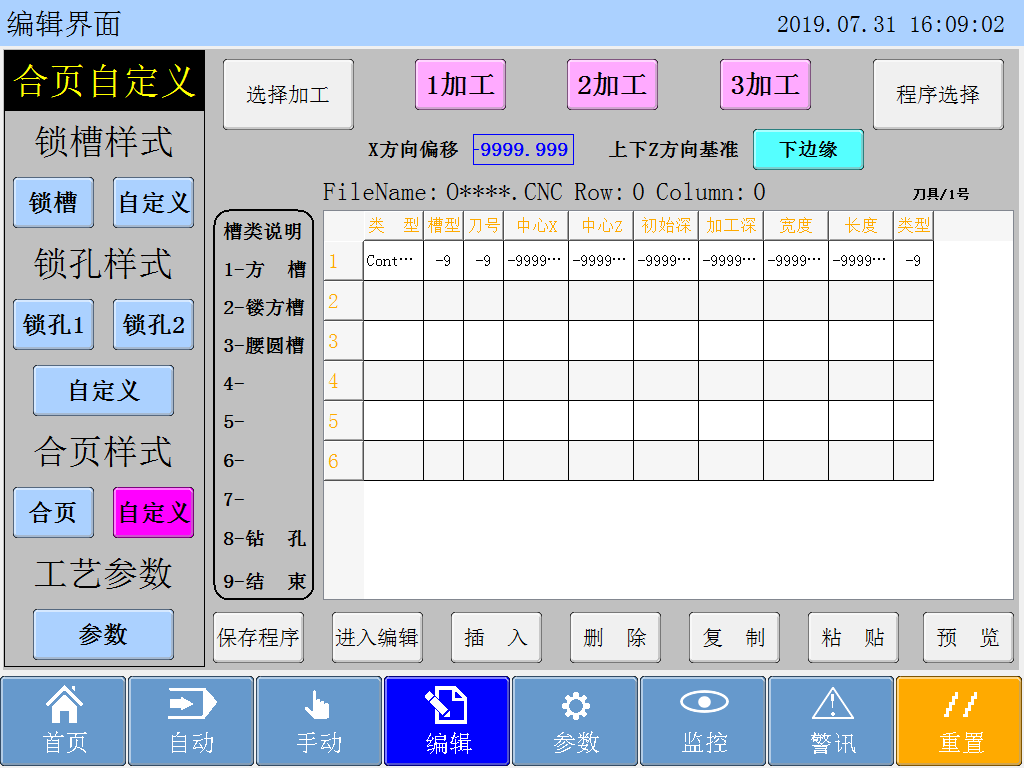
Task: Choose the 锁孔1 style button
Action: click(x=54, y=325)
